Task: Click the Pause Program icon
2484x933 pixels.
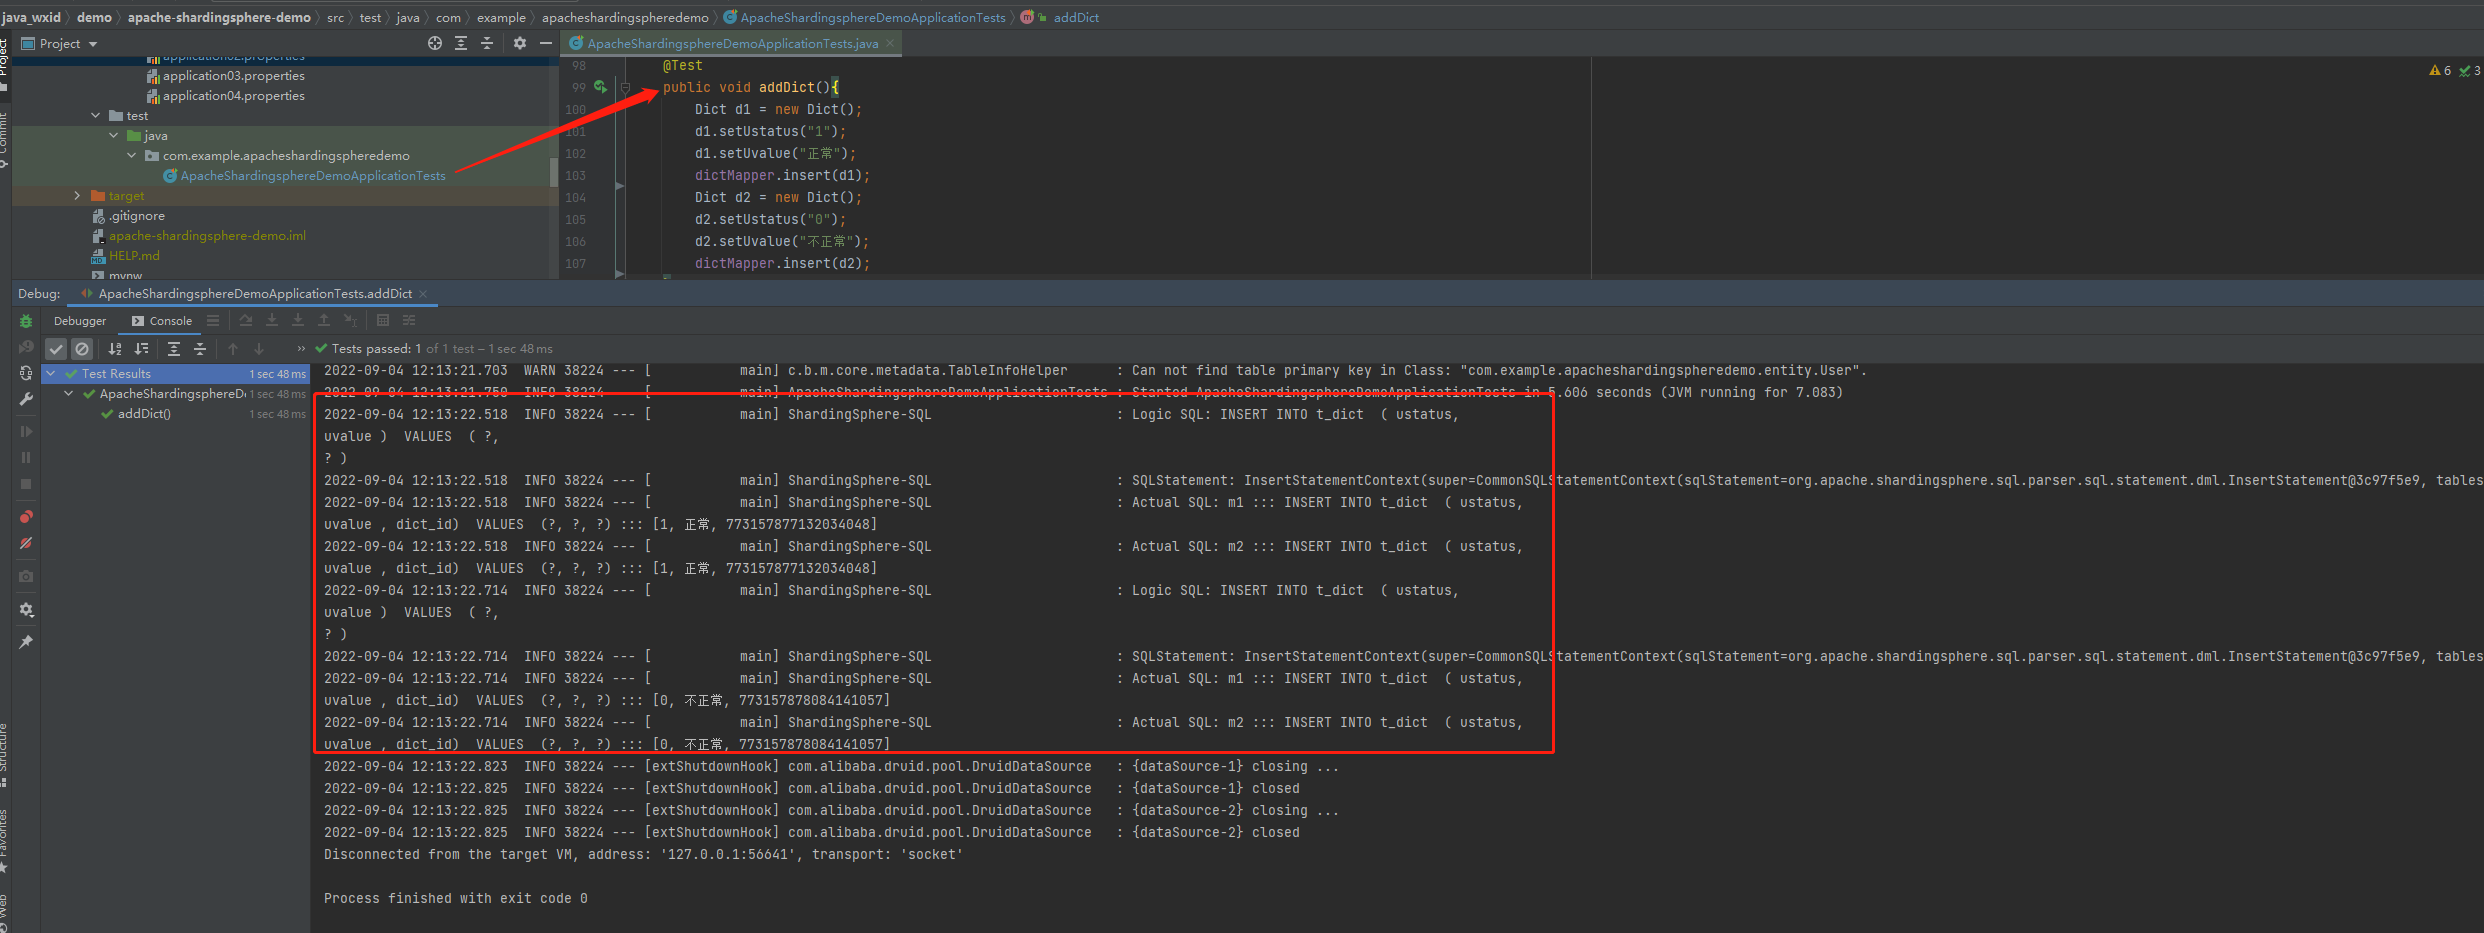Action: click(26, 458)
